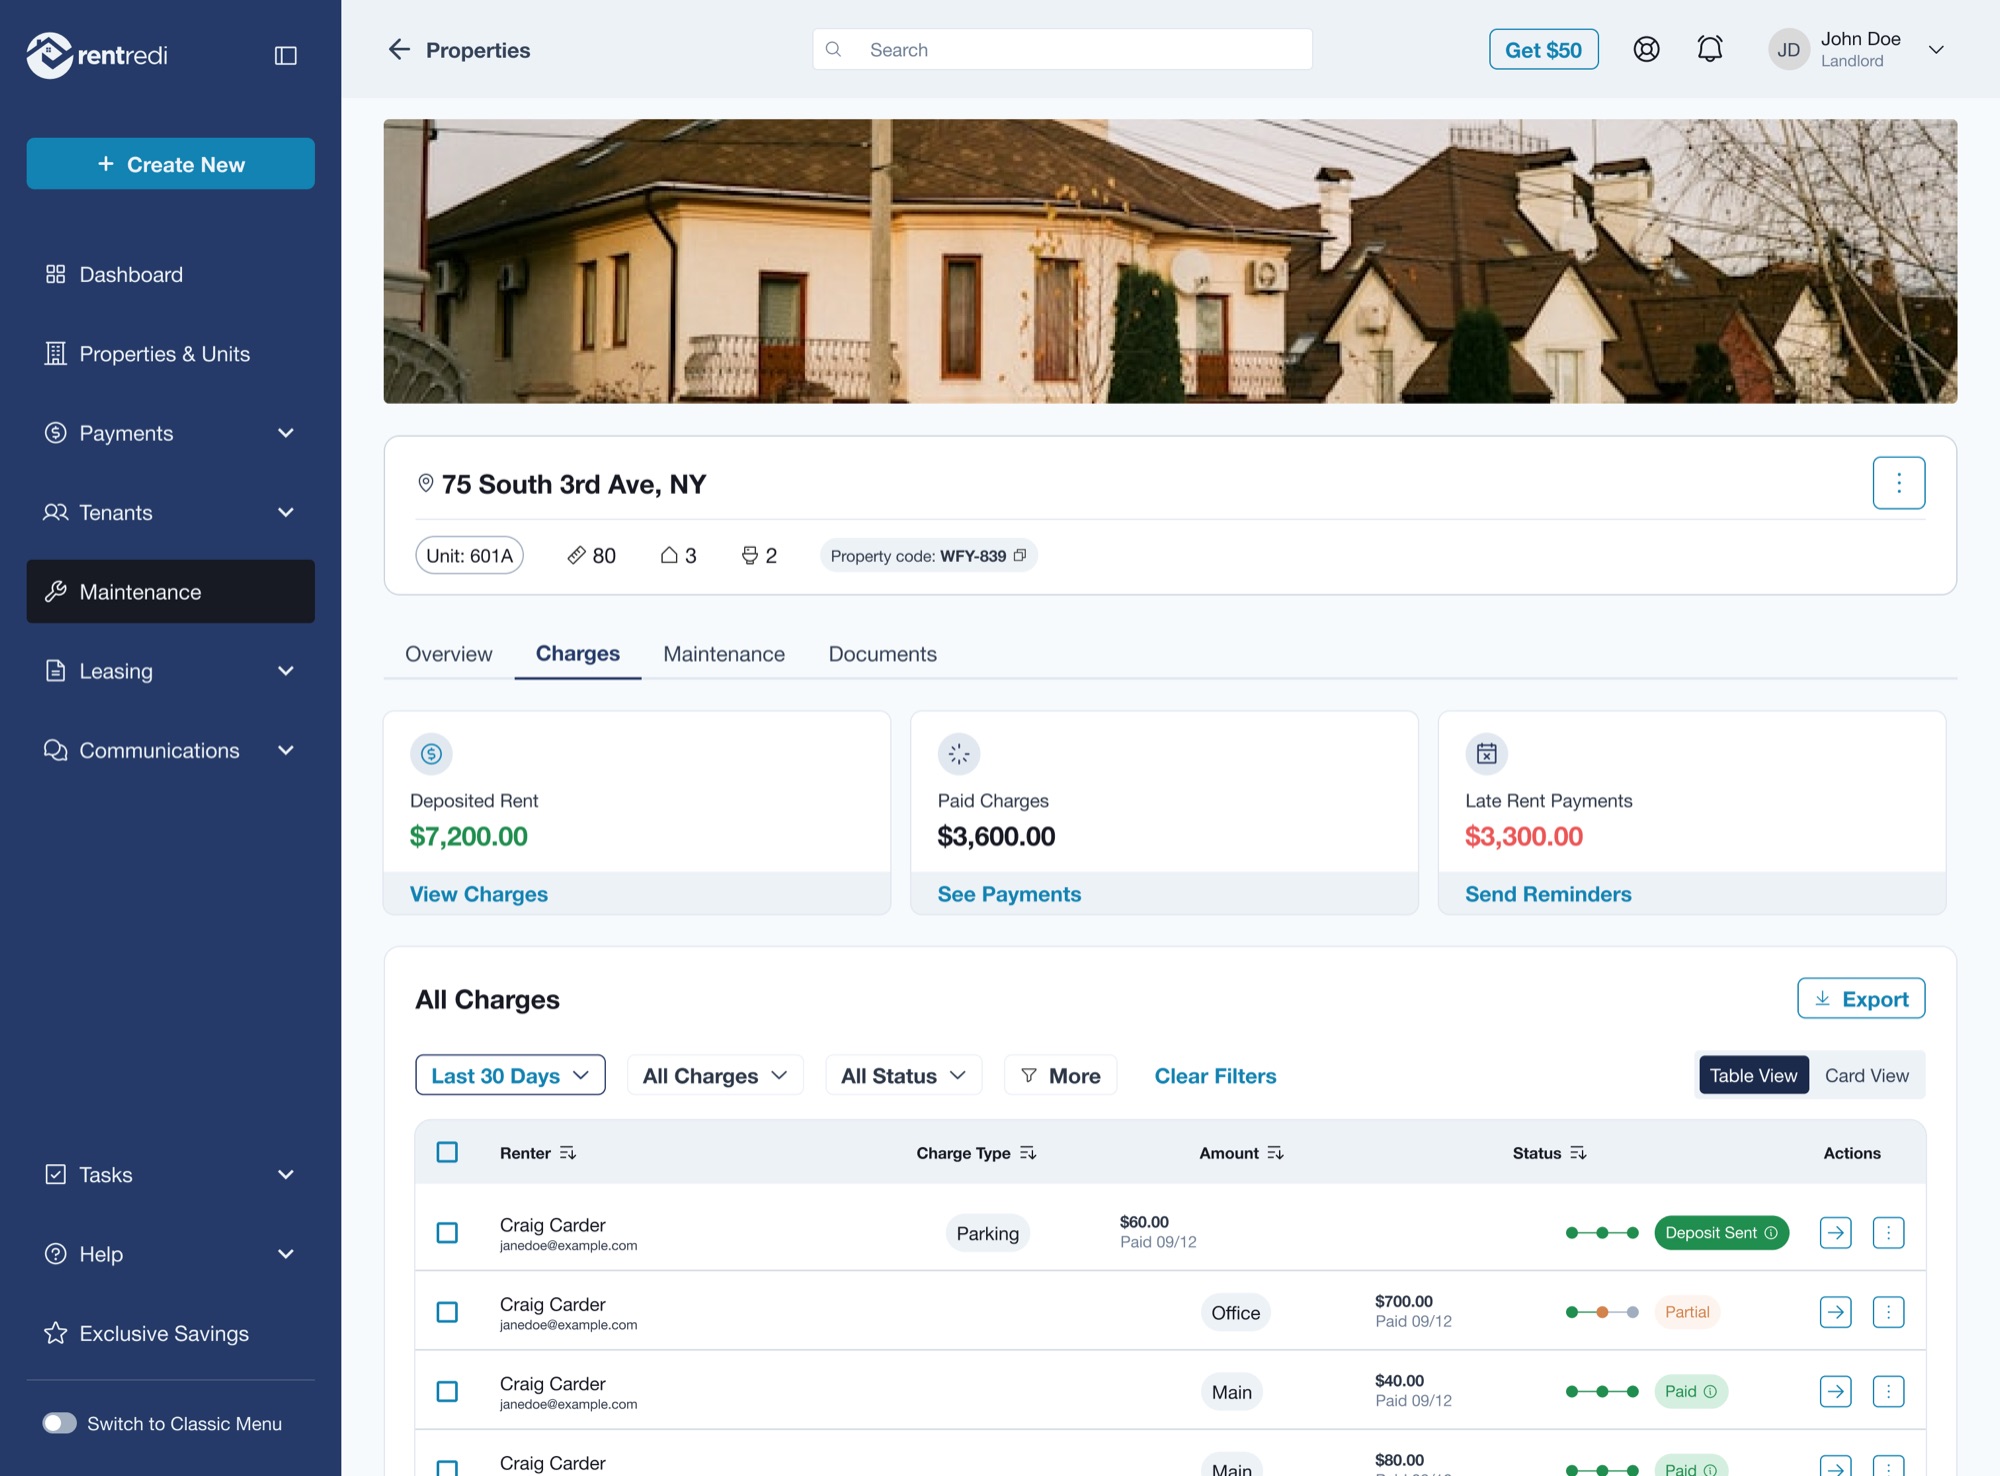
Task: Sort by Renter column
Action: point(568,1153)
